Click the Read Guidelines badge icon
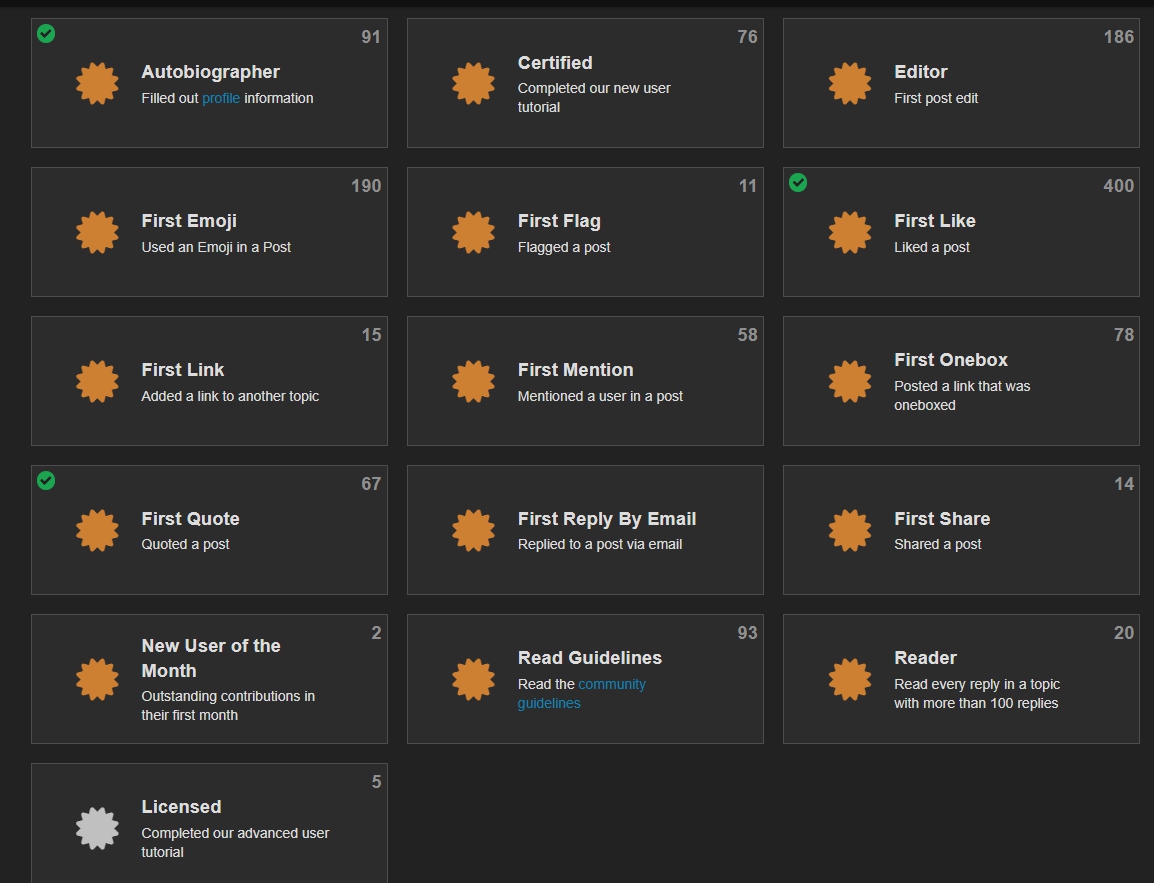Screen dimensions: 1154x883 (x=473, y=679)
